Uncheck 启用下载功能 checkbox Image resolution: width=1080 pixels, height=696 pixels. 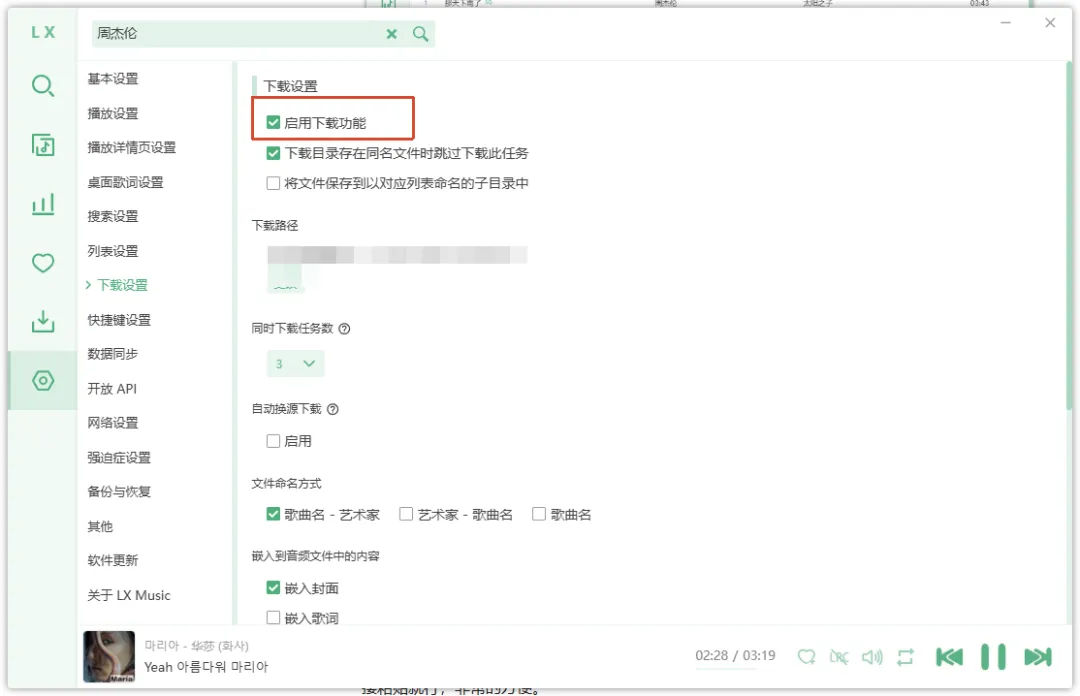273,123
